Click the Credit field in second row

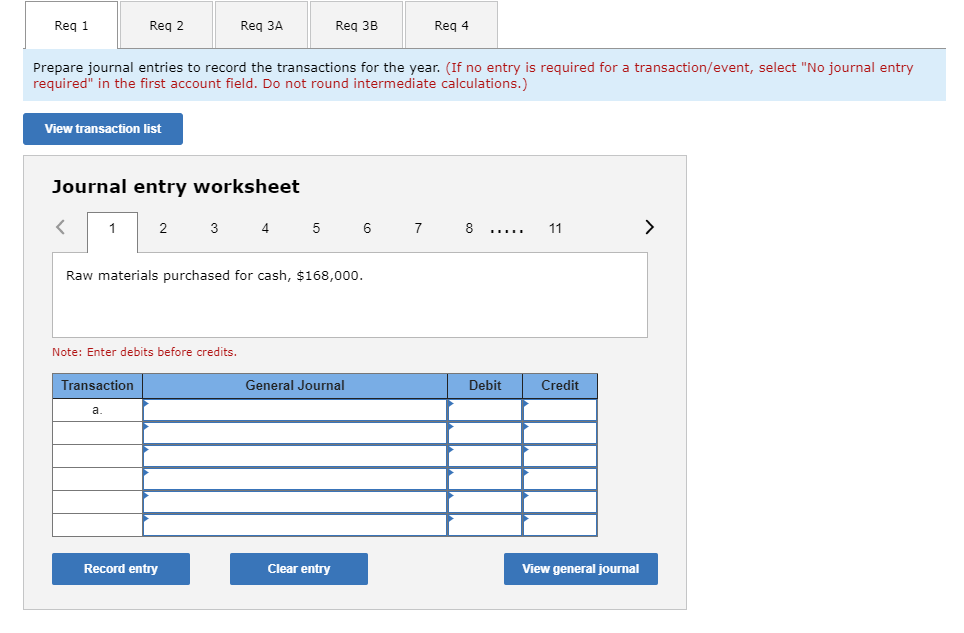(560, 433)
